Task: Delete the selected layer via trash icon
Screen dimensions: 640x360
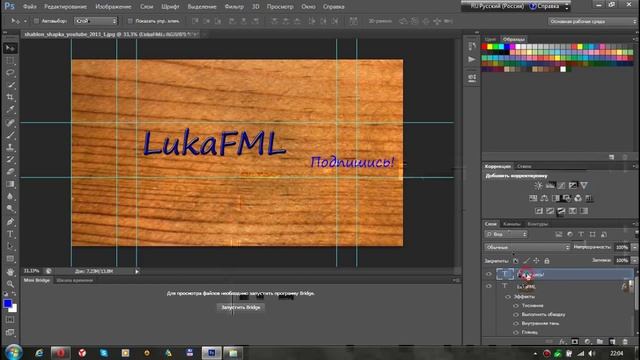Action: (625, 342)
